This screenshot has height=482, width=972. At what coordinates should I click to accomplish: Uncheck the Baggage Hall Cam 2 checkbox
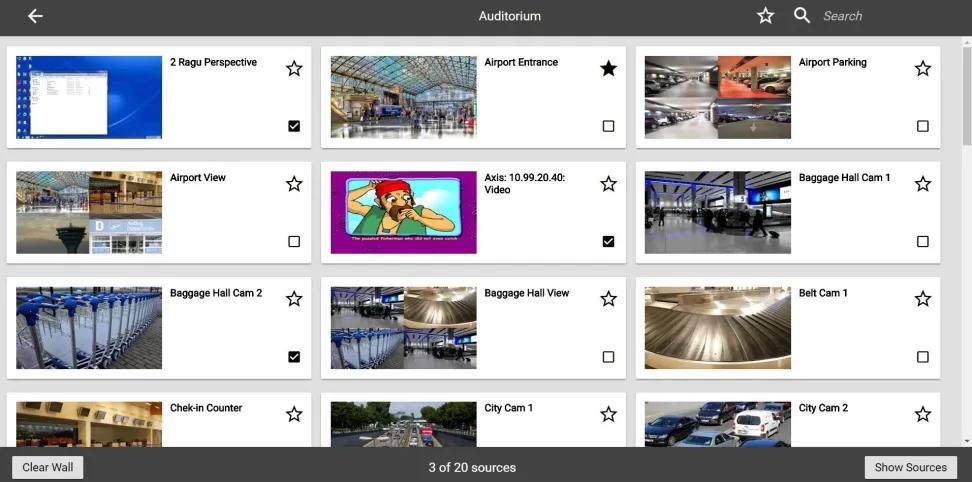pyautogui.click(x=294, y=356)
